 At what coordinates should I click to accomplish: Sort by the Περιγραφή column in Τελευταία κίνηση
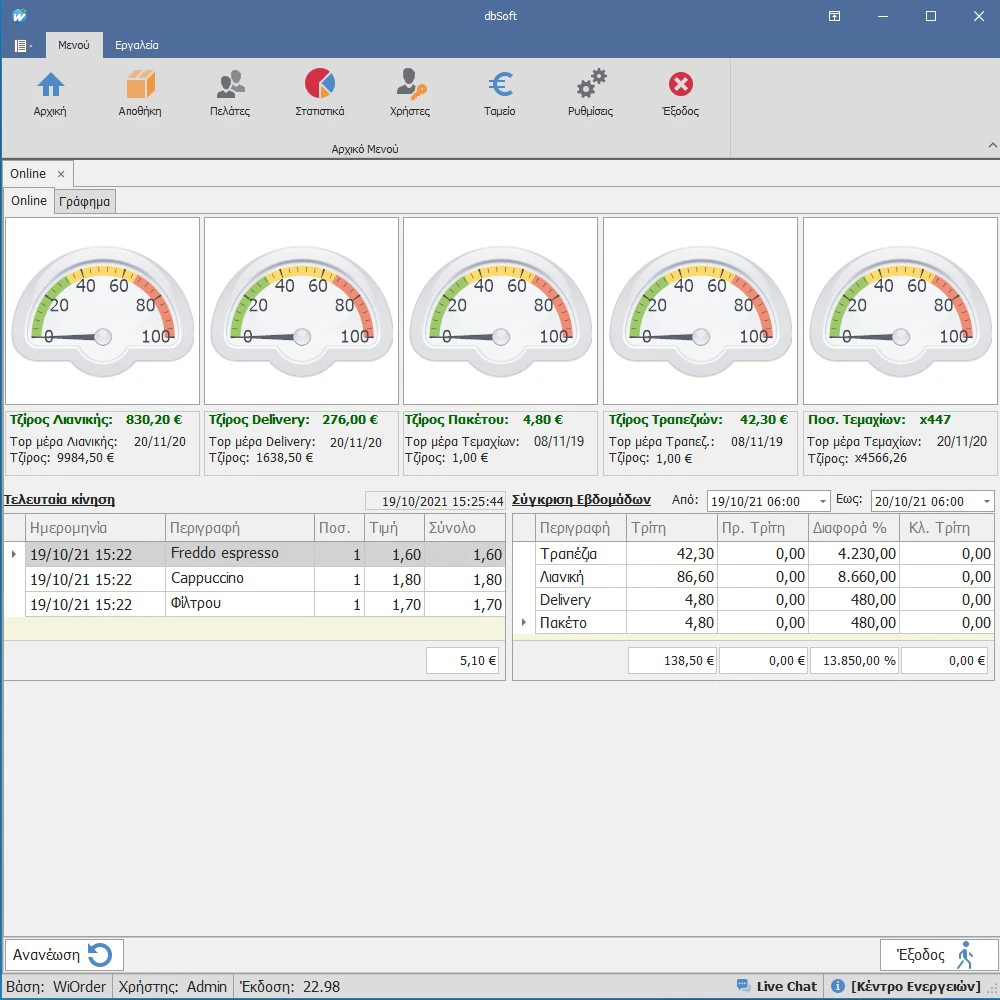pos(239,528)
